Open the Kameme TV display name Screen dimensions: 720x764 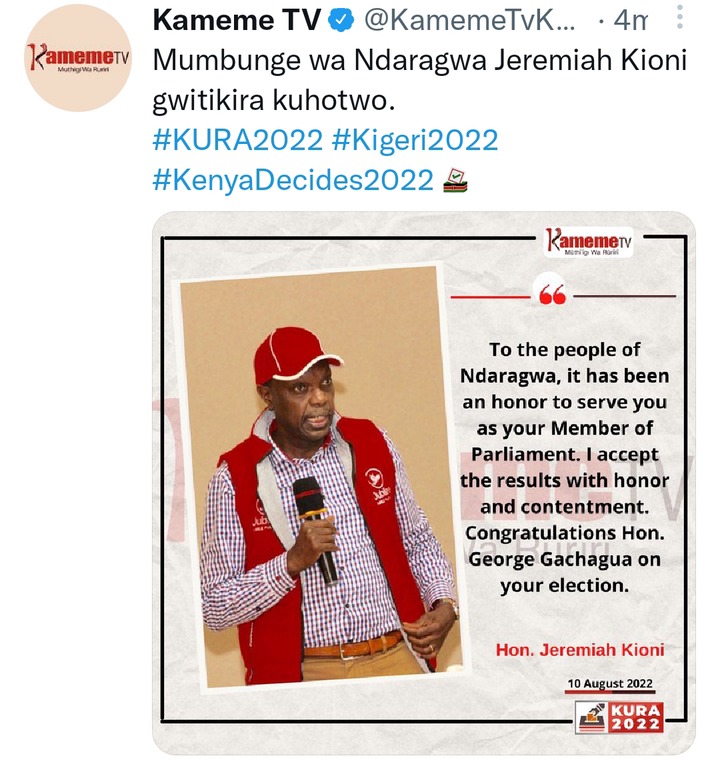pyautogui.click(x=237, y=20)
